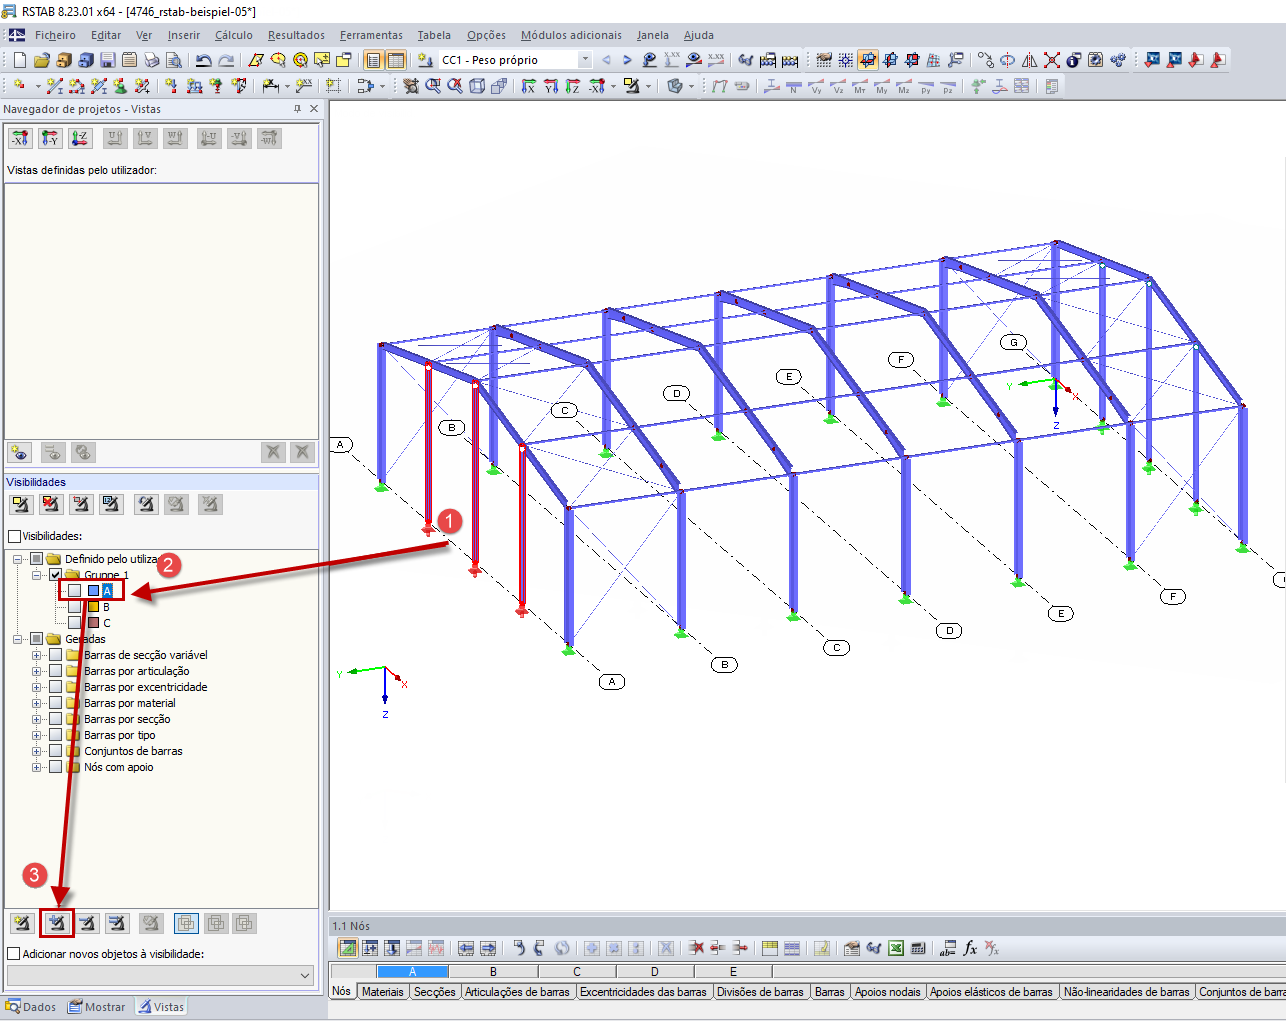Viewport: 1286px width, 1021px height.
Task: Click the yellow color swatch for group B
Action: [93, 607]
